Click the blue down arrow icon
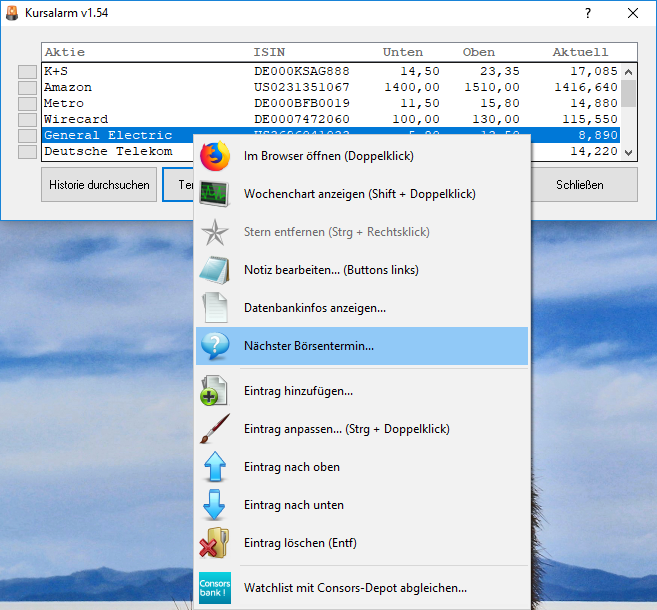Image resolution: width=657 pixels, height=610 pixels. (215, 505)
